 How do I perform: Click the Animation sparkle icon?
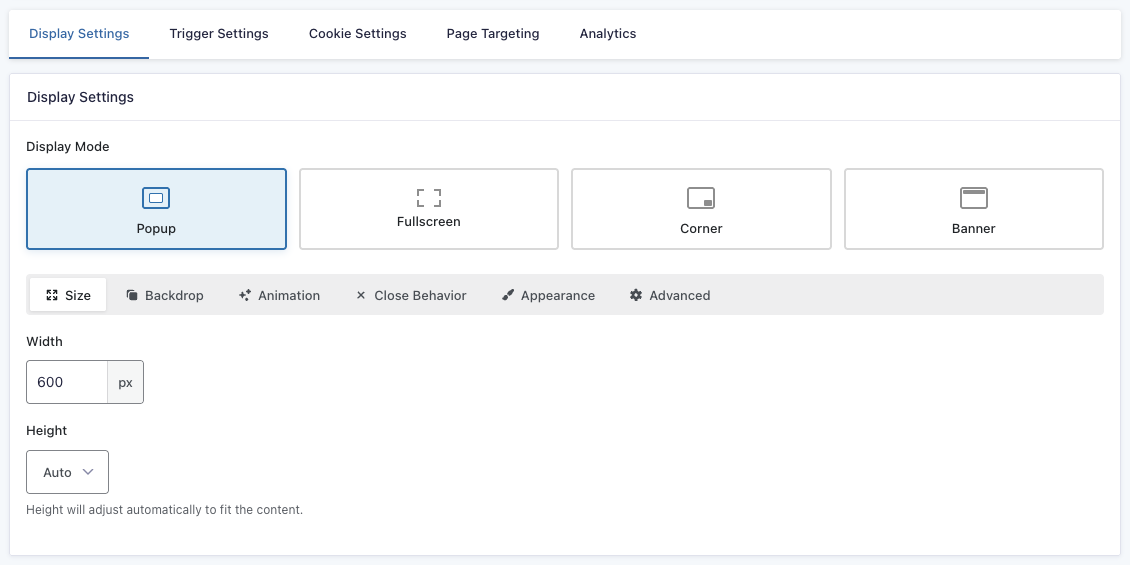click(245, 295)
